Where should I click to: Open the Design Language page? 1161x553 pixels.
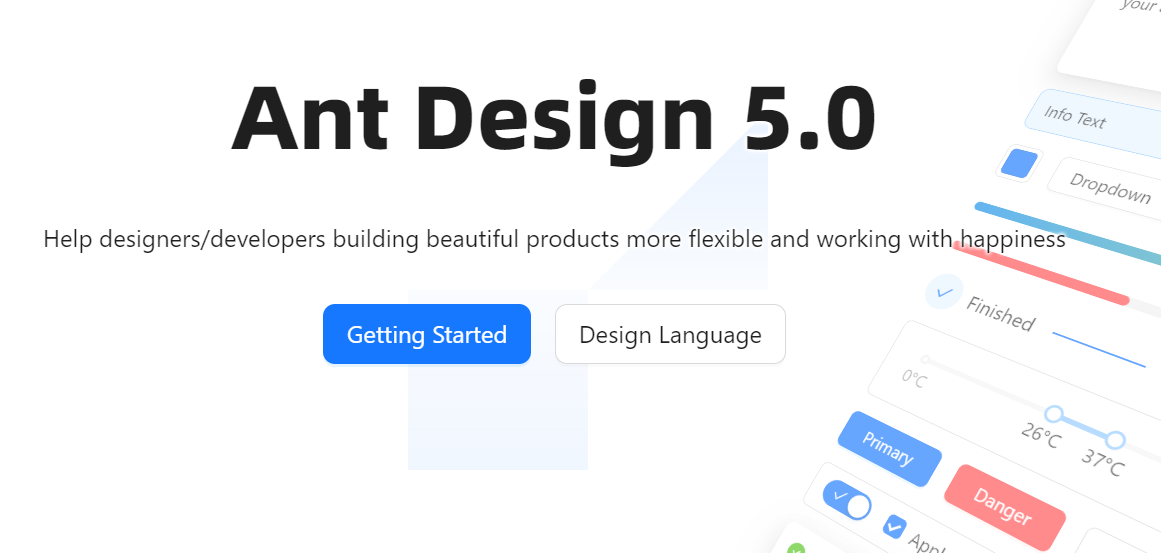pos(670,334)
